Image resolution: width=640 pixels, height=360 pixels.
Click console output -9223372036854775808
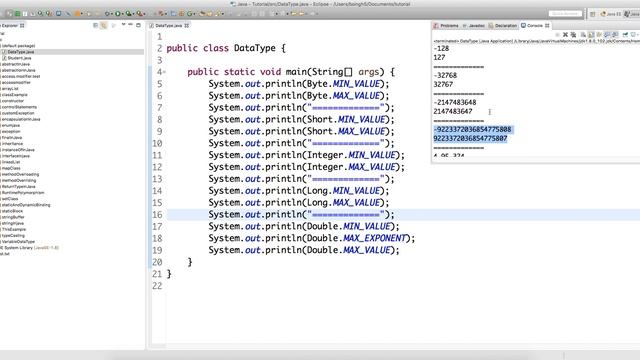[x=473, y=129]
